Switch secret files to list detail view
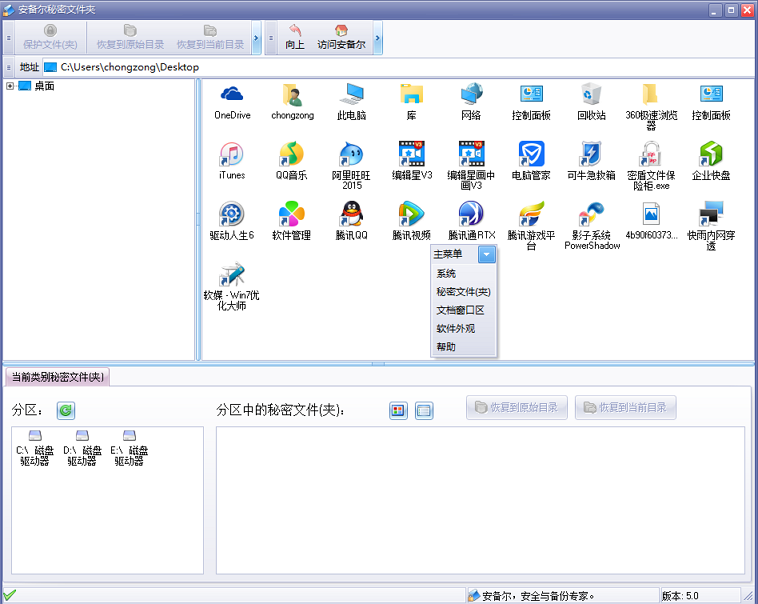 [x=424, y=411]
